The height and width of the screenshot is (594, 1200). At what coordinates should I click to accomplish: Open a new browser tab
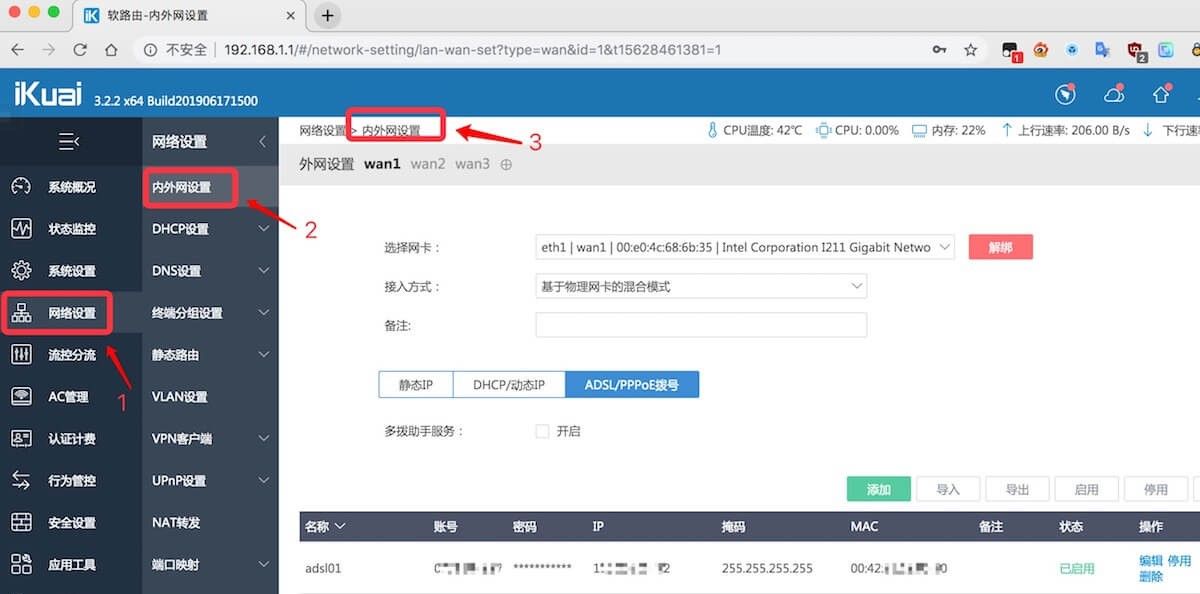[327, 15]
